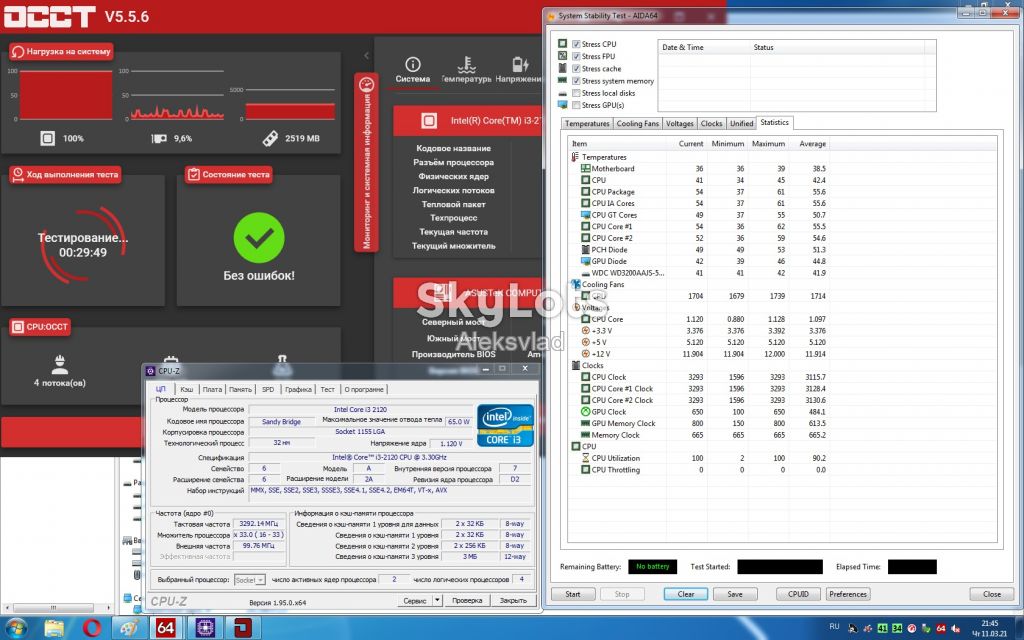Open the Сервис dropdown arrow in CPU-Z
The width and height of the screenshot is (1024, 640).
pyautogui.click(x=437, y=600)
